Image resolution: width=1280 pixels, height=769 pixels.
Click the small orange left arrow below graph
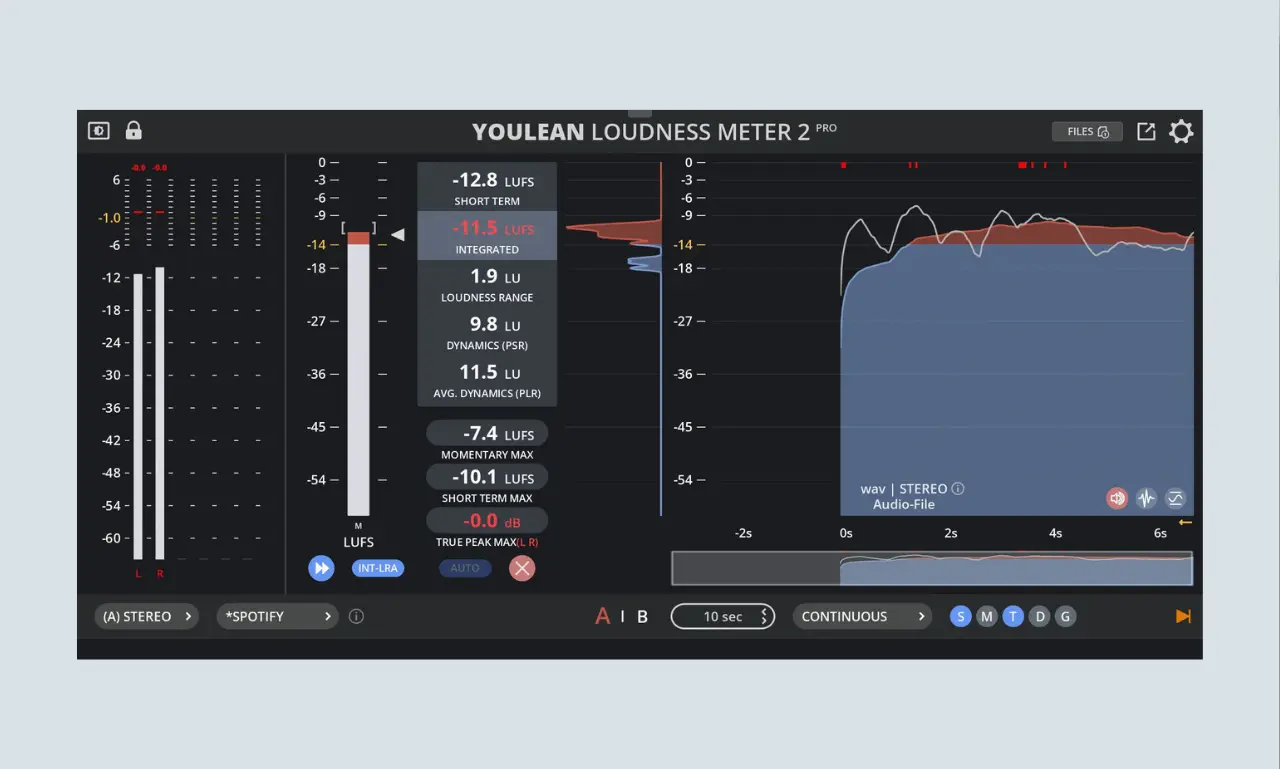1185,522
